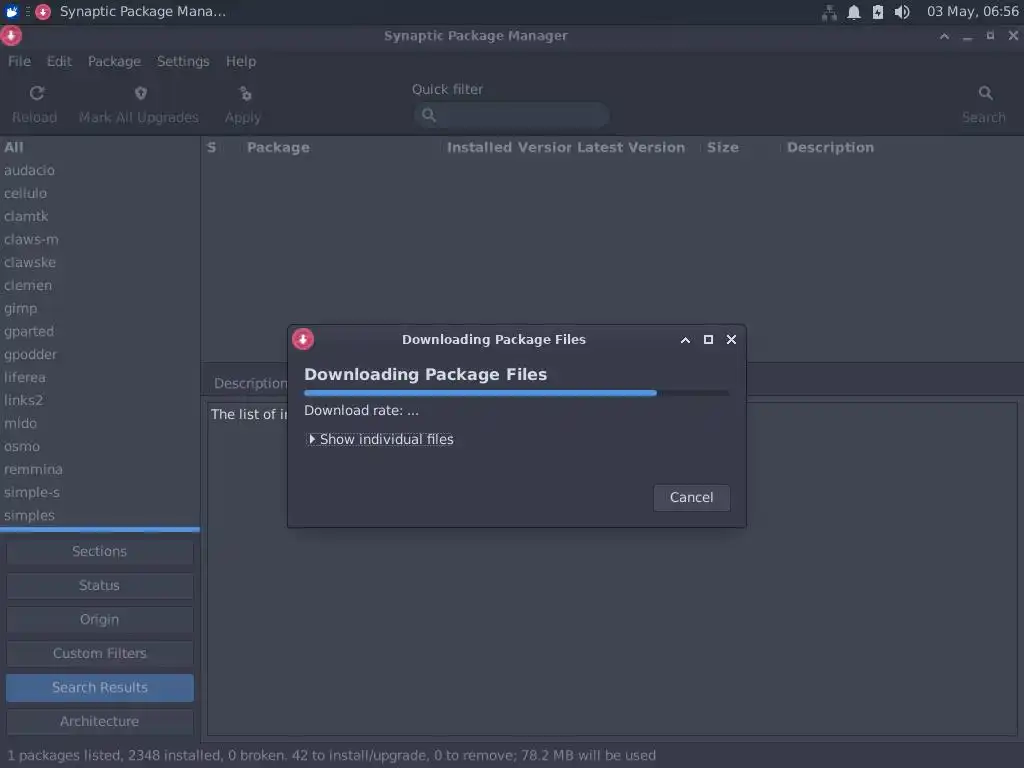
Task: Click the Status filter button
Action: (100, 586)
